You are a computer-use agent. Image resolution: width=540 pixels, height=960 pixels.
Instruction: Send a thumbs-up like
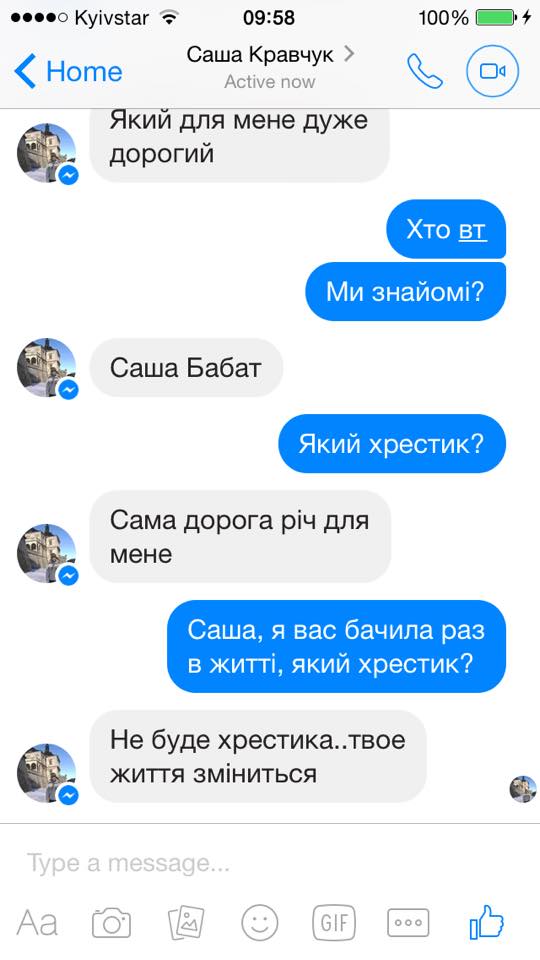tap(487, 921)
